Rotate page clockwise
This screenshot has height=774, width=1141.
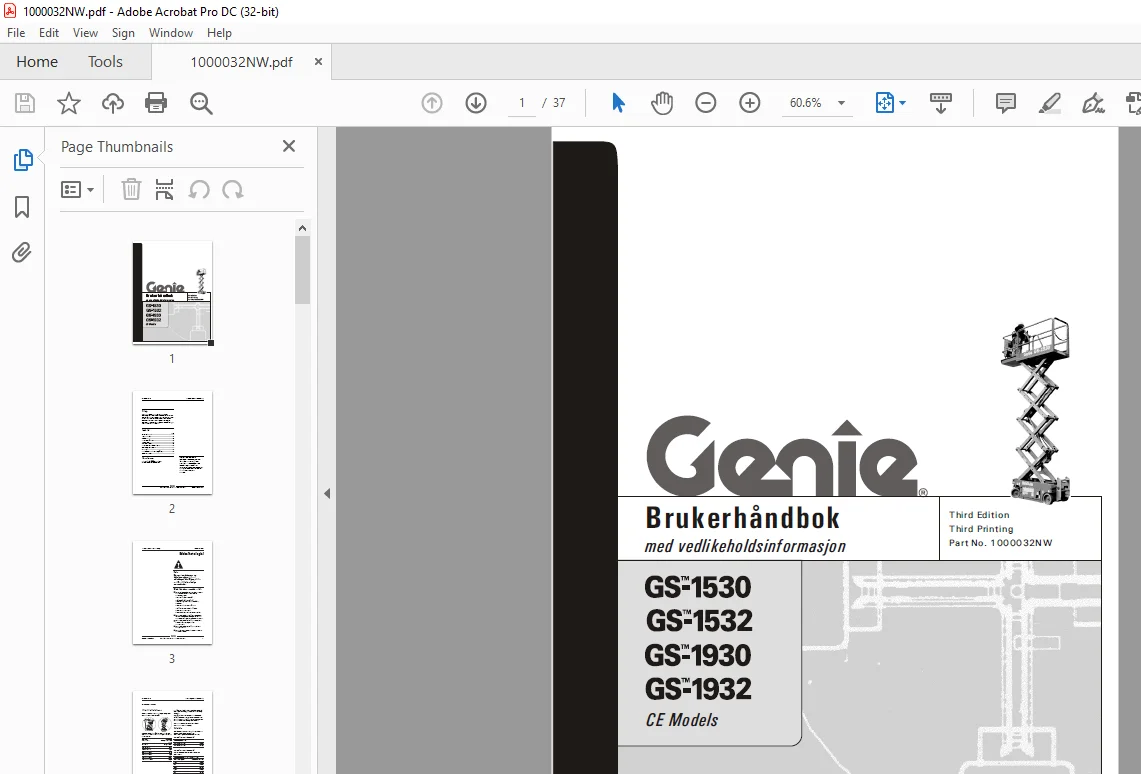point(233,190)
